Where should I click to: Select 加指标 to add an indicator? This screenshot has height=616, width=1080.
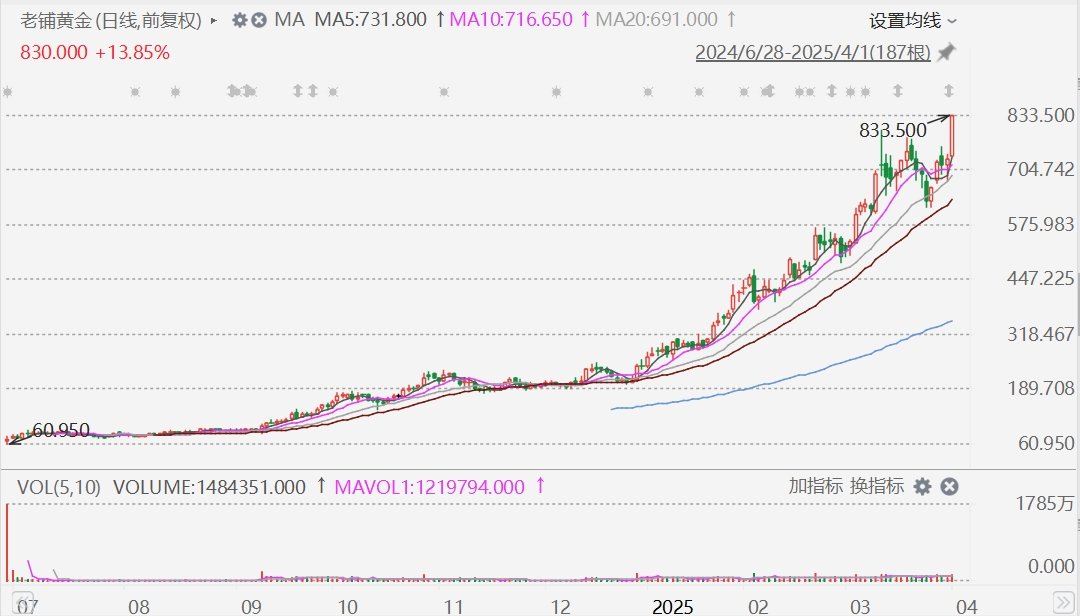[x=815, y=486]
